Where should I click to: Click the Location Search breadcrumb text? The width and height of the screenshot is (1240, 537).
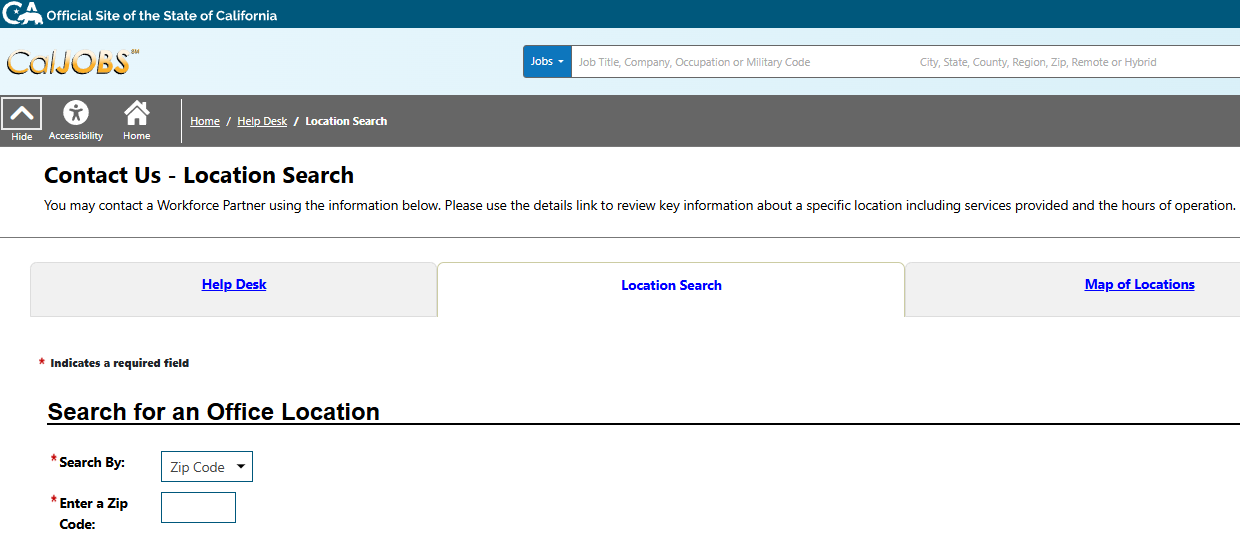(x=346, y=121)
